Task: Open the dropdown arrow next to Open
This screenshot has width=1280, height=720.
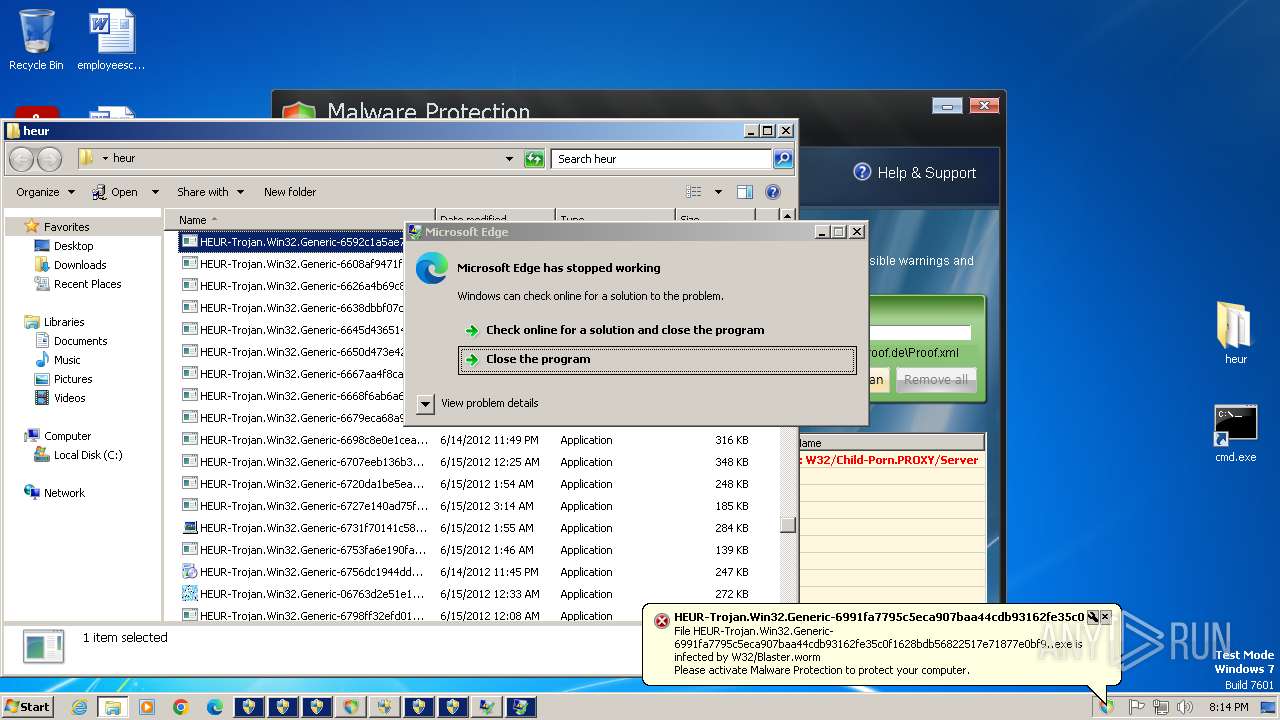Action: (155, 192)
